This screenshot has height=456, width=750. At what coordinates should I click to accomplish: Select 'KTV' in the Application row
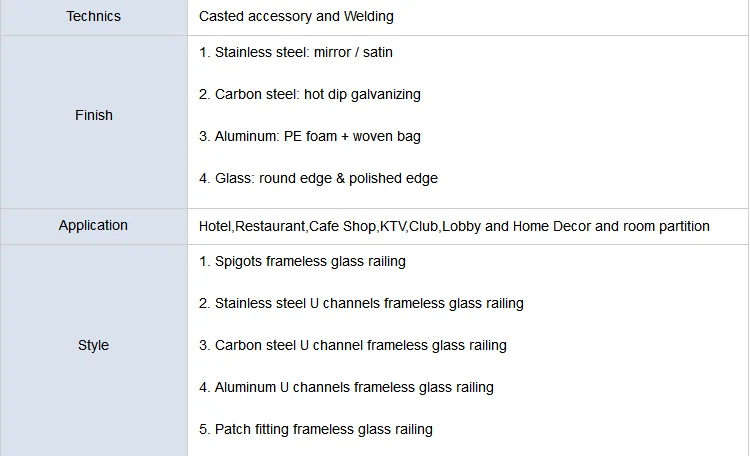pos(393,226)
